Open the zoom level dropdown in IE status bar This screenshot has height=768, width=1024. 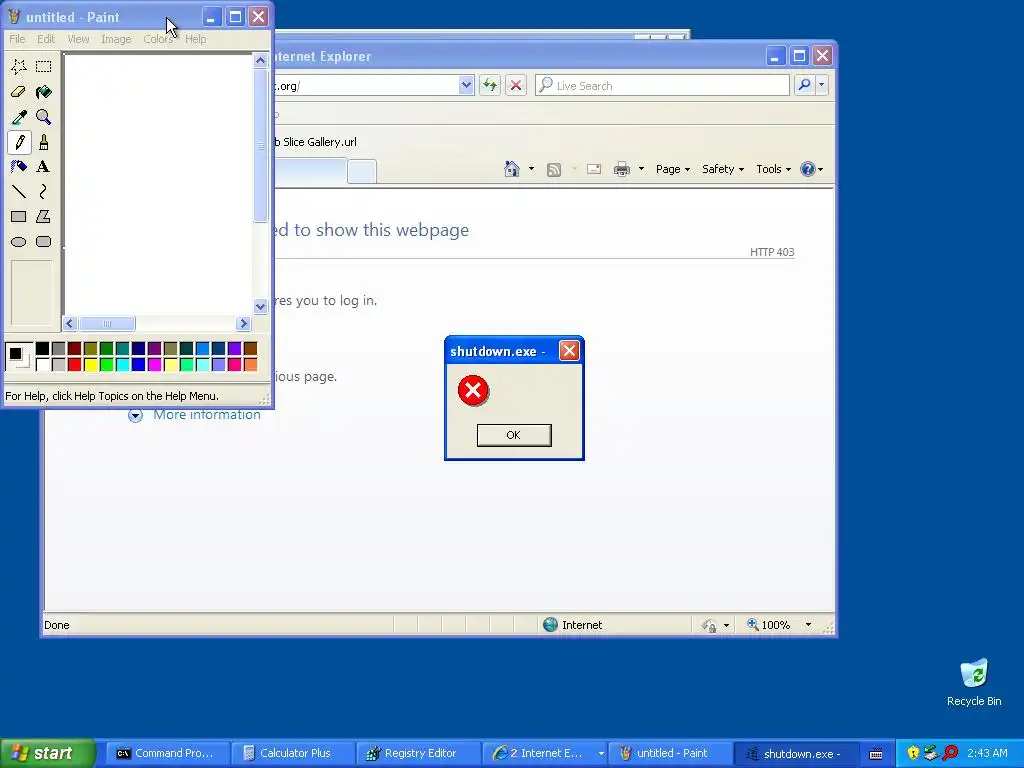[808, 625]
